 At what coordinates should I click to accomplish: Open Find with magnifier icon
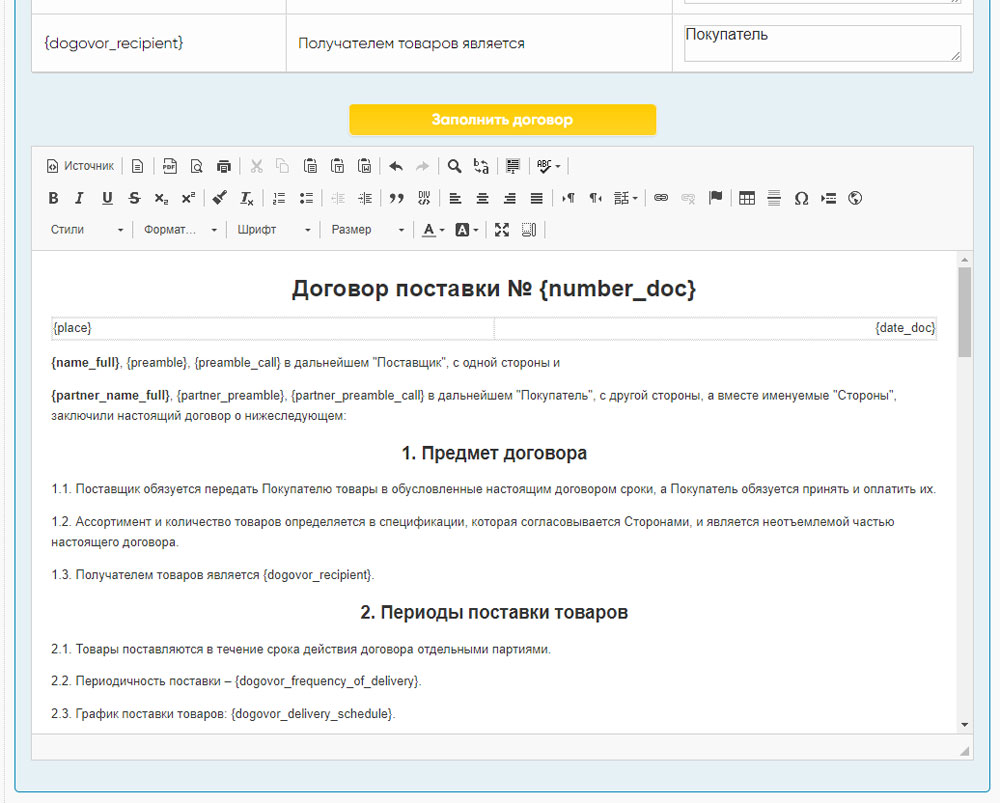tap(454, 166)
